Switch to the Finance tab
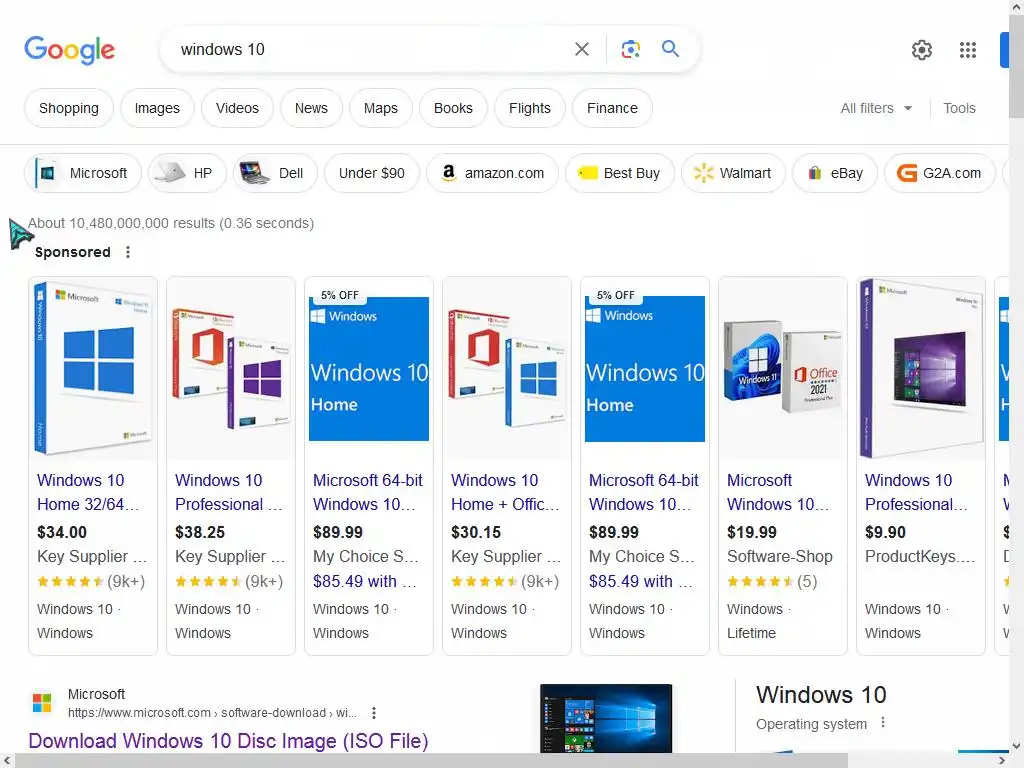Viewport: 1024px width, 768px height. click(x=612, y=108)
